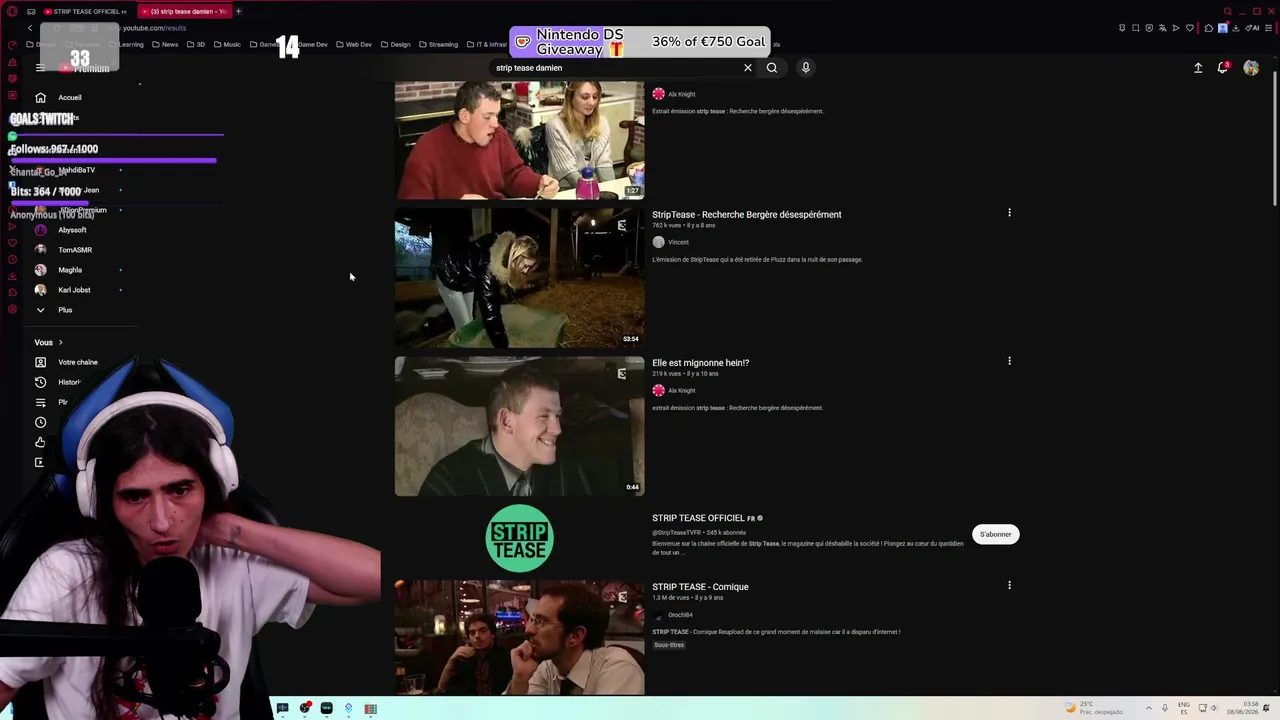Image resolution: width=1280 pixels, height=720 pixels.
Task: Open Watch later clock icon
Action: [40, 422]
